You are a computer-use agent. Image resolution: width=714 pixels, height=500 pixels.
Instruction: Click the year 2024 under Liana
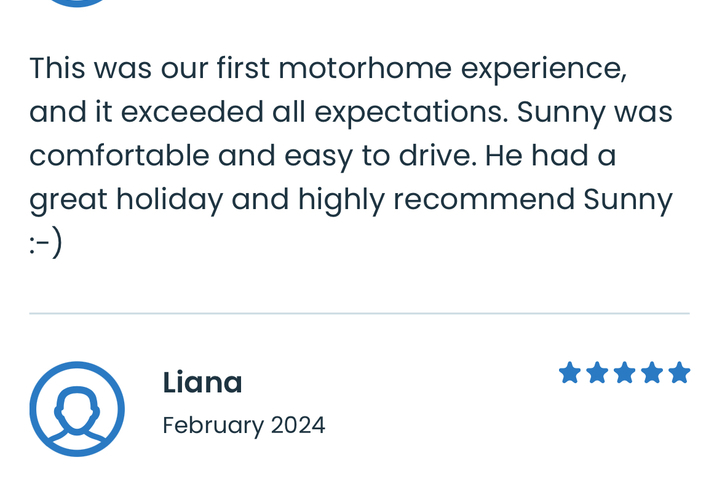pos(298,425)
